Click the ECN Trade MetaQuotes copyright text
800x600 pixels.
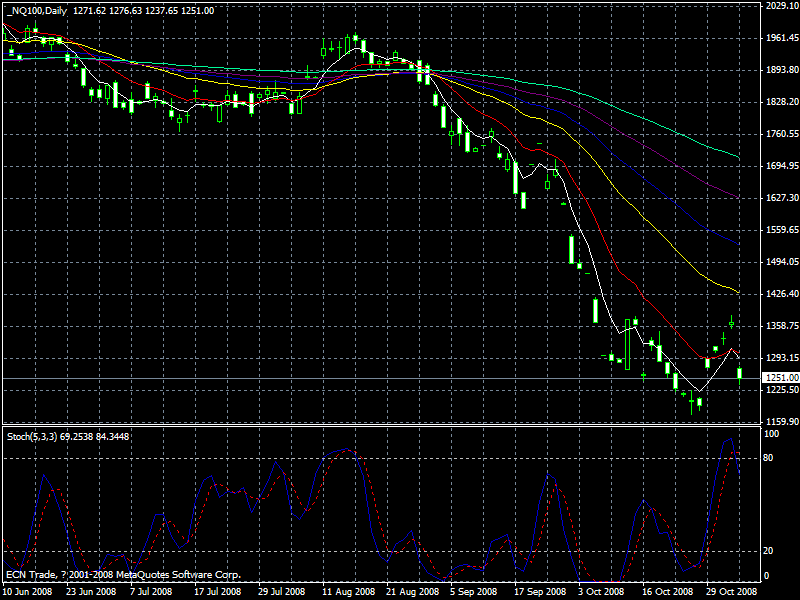tap(123, 575)
